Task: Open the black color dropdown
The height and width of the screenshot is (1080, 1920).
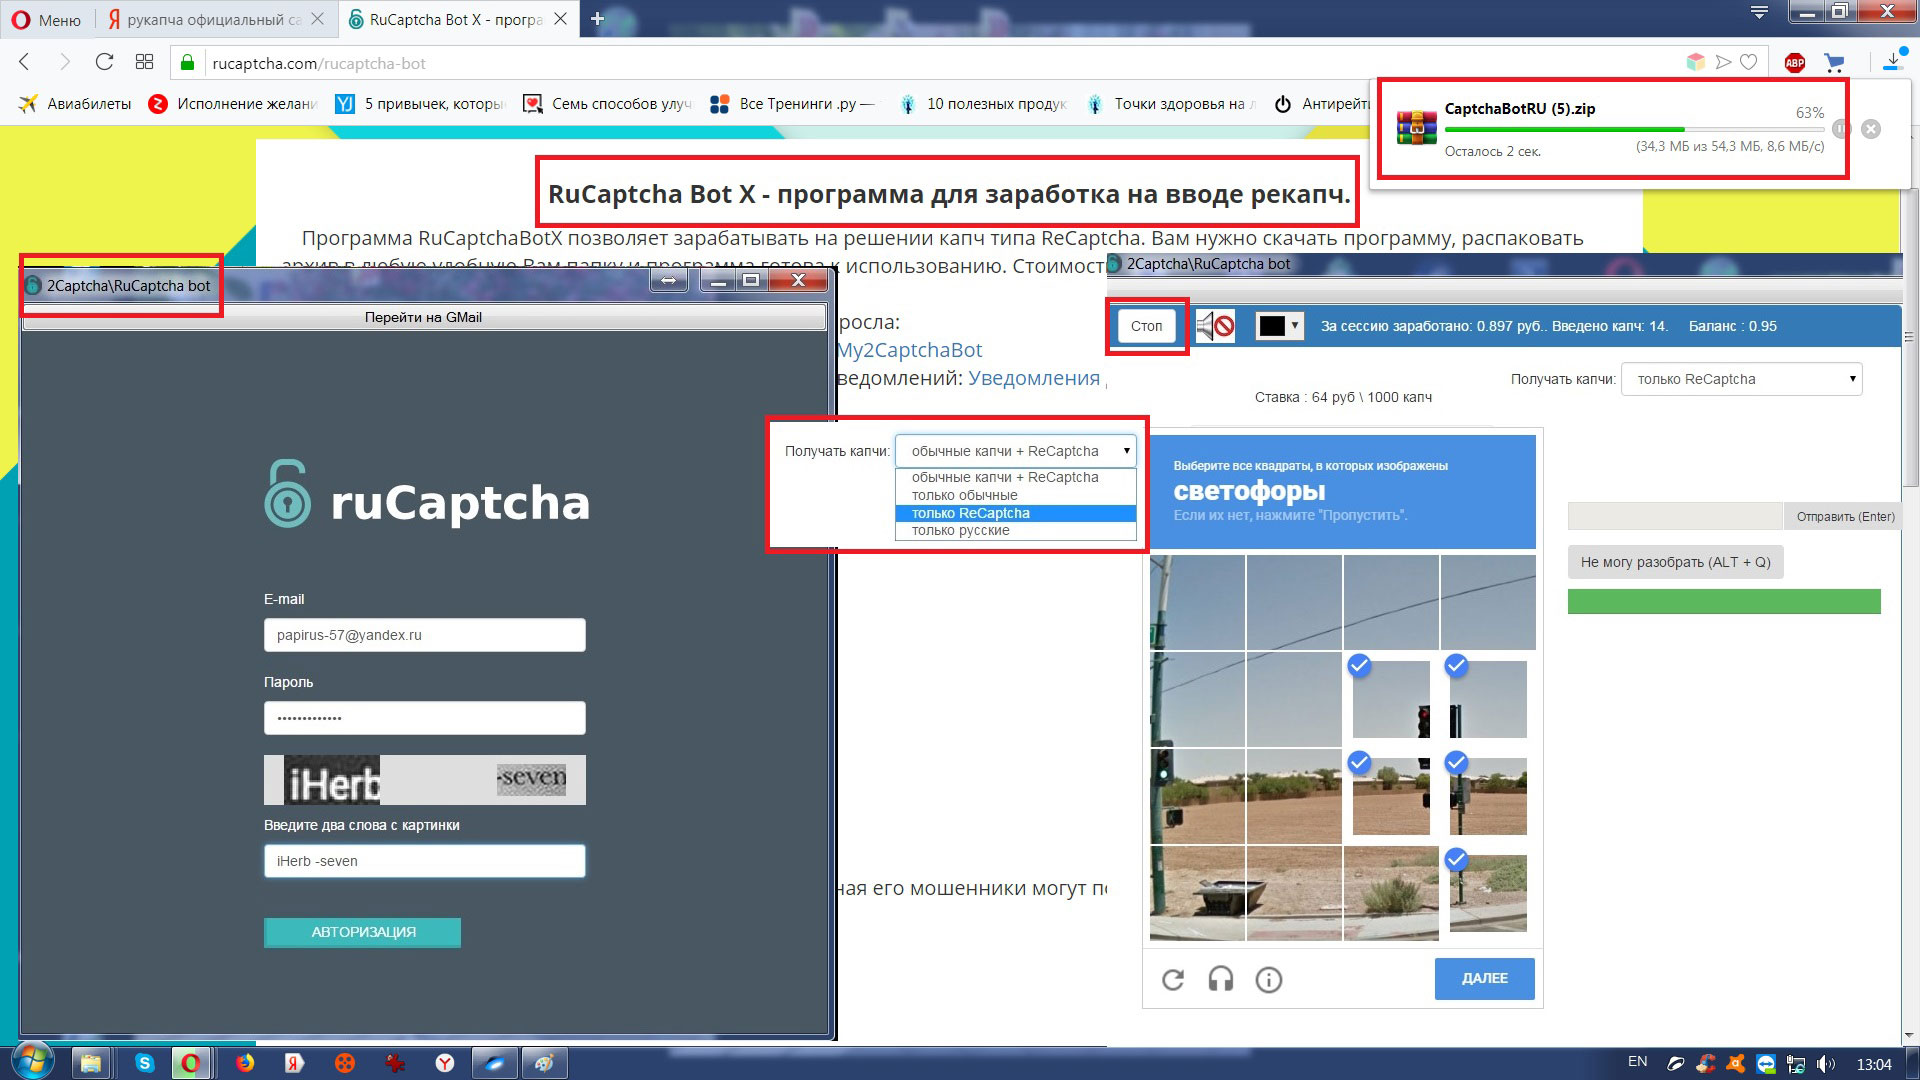Action: coord(1280,326)
